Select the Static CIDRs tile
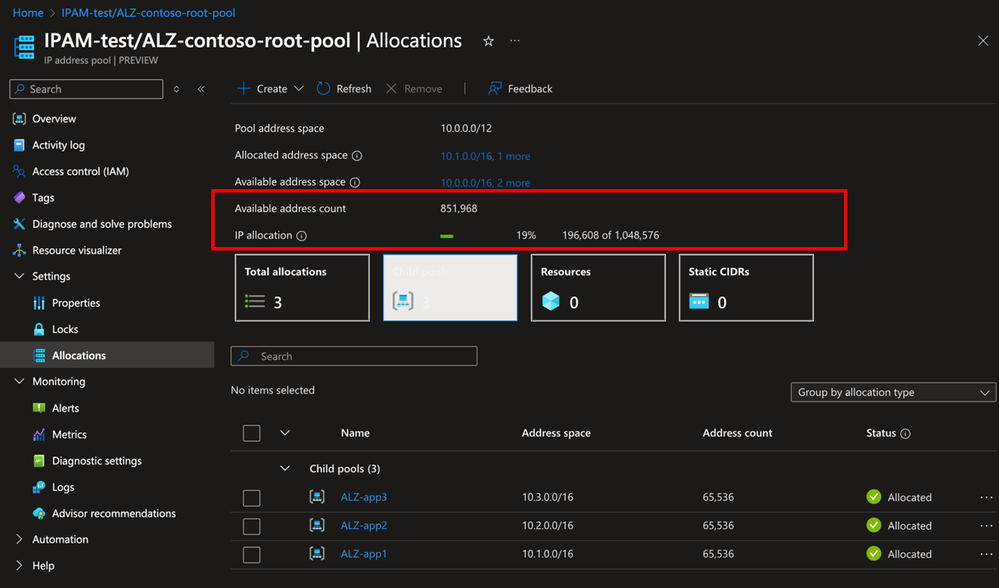Screen dimensions: 999x588 (x=746, y=288)
